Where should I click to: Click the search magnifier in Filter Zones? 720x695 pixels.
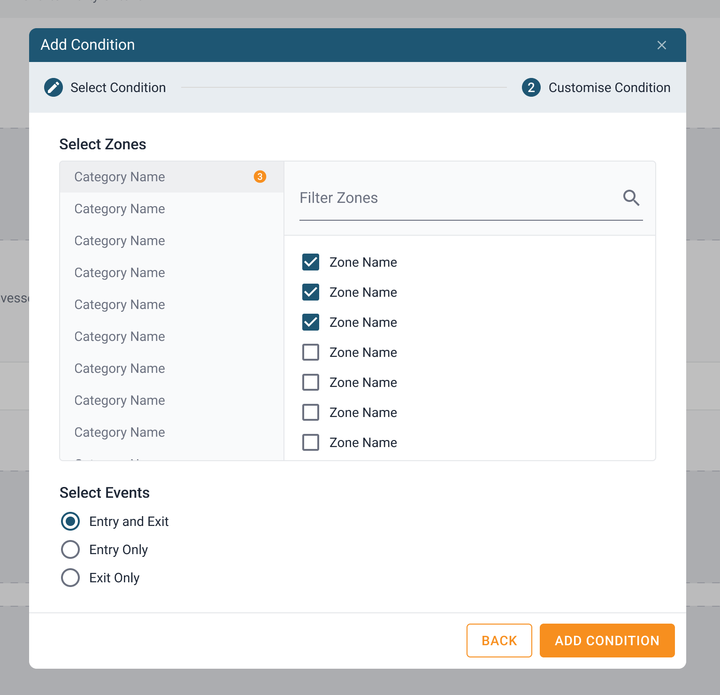tap(631, 198)
